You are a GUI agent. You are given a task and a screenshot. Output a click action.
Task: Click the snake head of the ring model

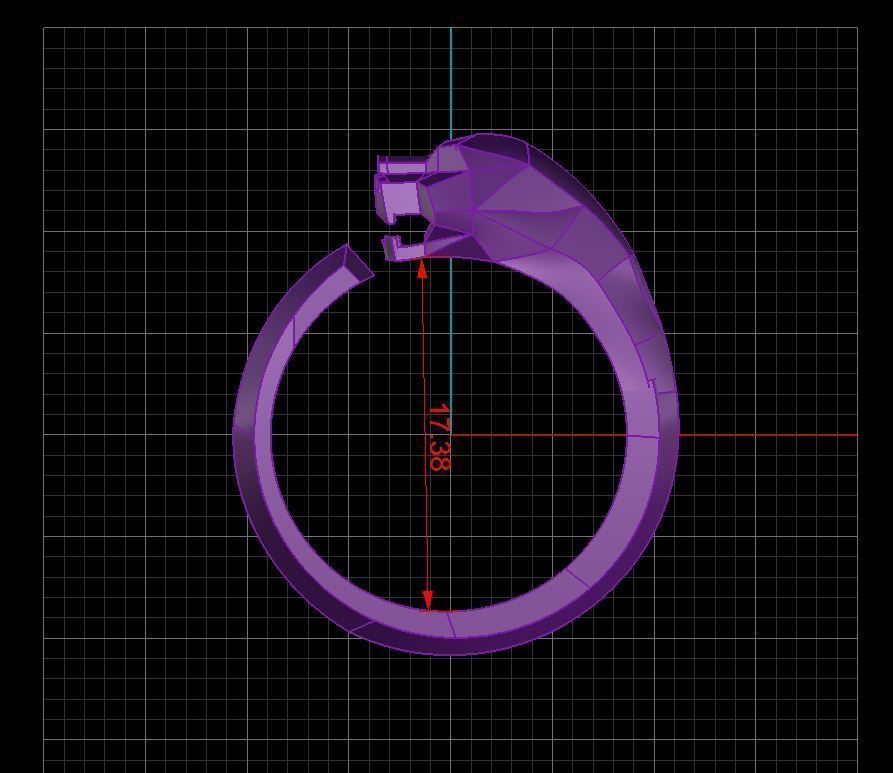coord(478,197)
